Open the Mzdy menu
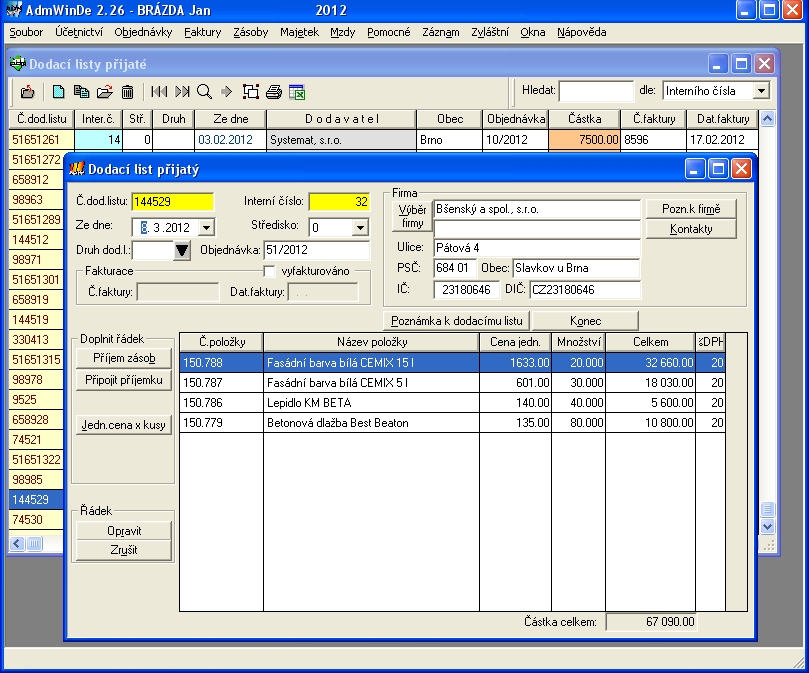 tap(343, 32)
